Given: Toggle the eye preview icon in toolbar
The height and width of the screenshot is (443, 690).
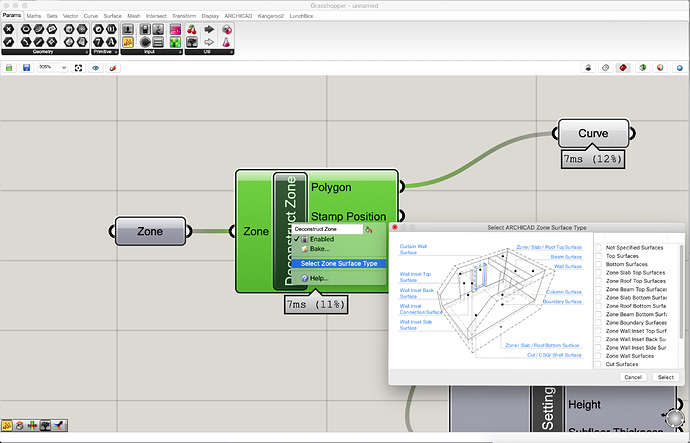Looking at the screenshot, I should [95, 68].
